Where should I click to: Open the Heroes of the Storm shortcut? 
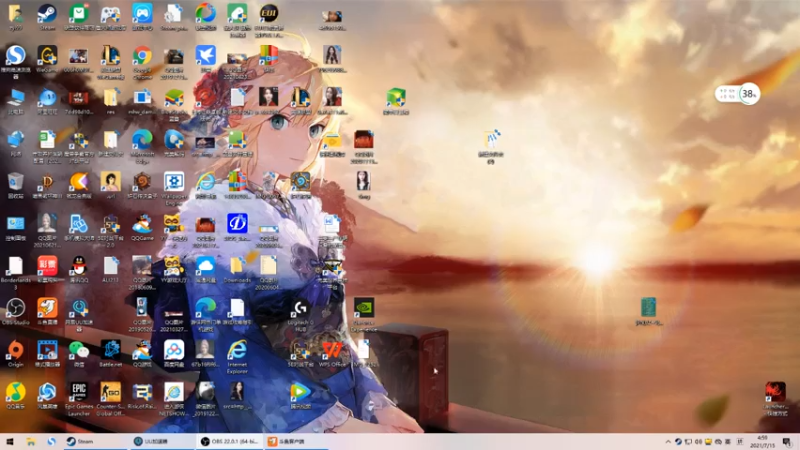tap(47, 395)
